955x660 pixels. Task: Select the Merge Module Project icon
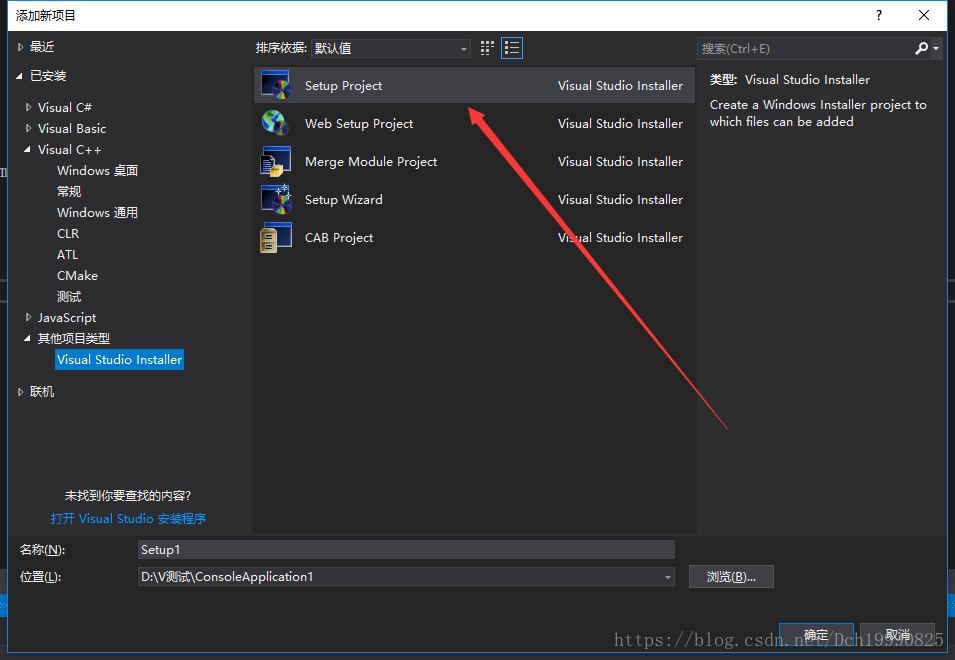[x=276, y=161]
